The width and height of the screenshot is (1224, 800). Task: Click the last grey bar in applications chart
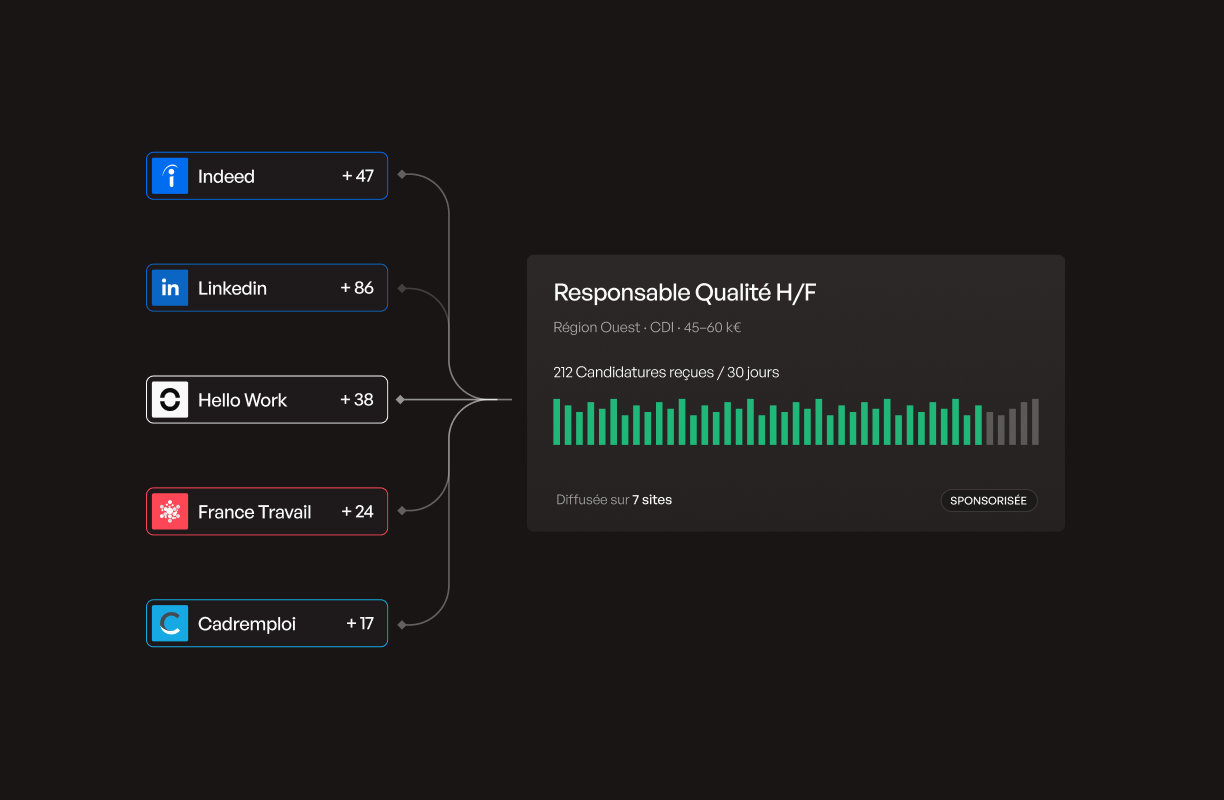(1036, 421)
